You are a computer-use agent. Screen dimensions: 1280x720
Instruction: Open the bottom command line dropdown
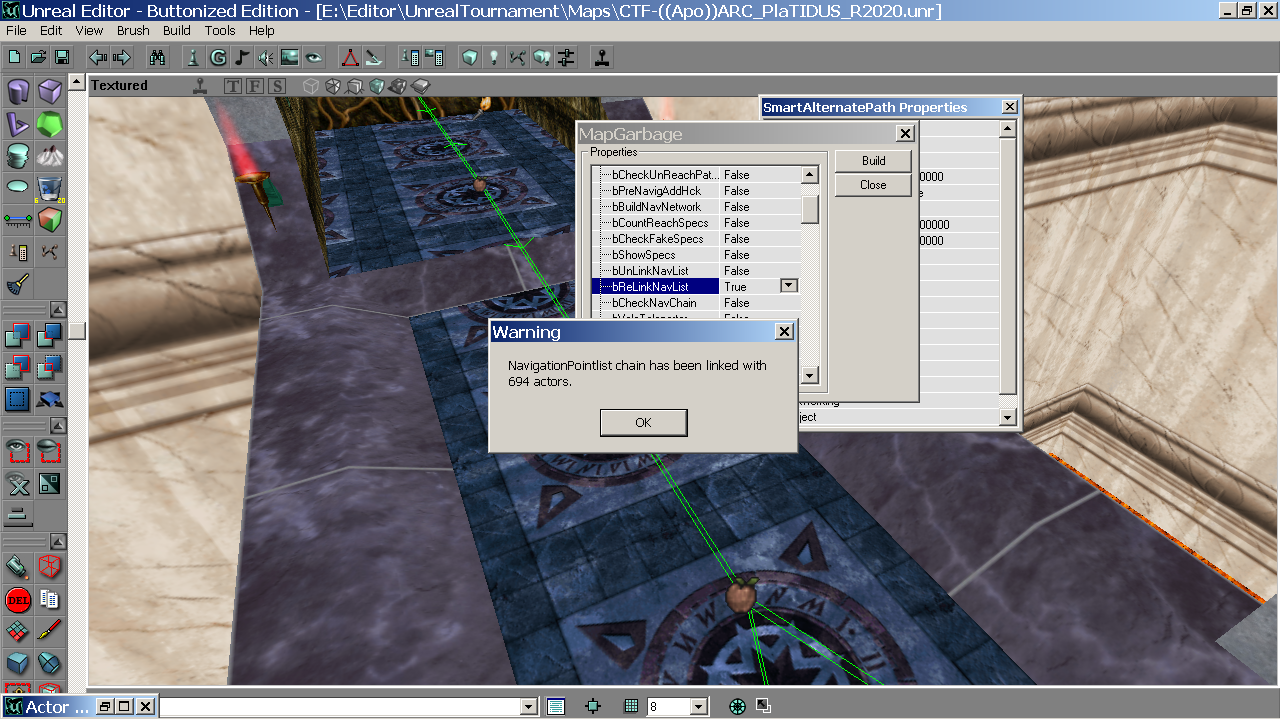pyautogui.click(x=529, y=707)
